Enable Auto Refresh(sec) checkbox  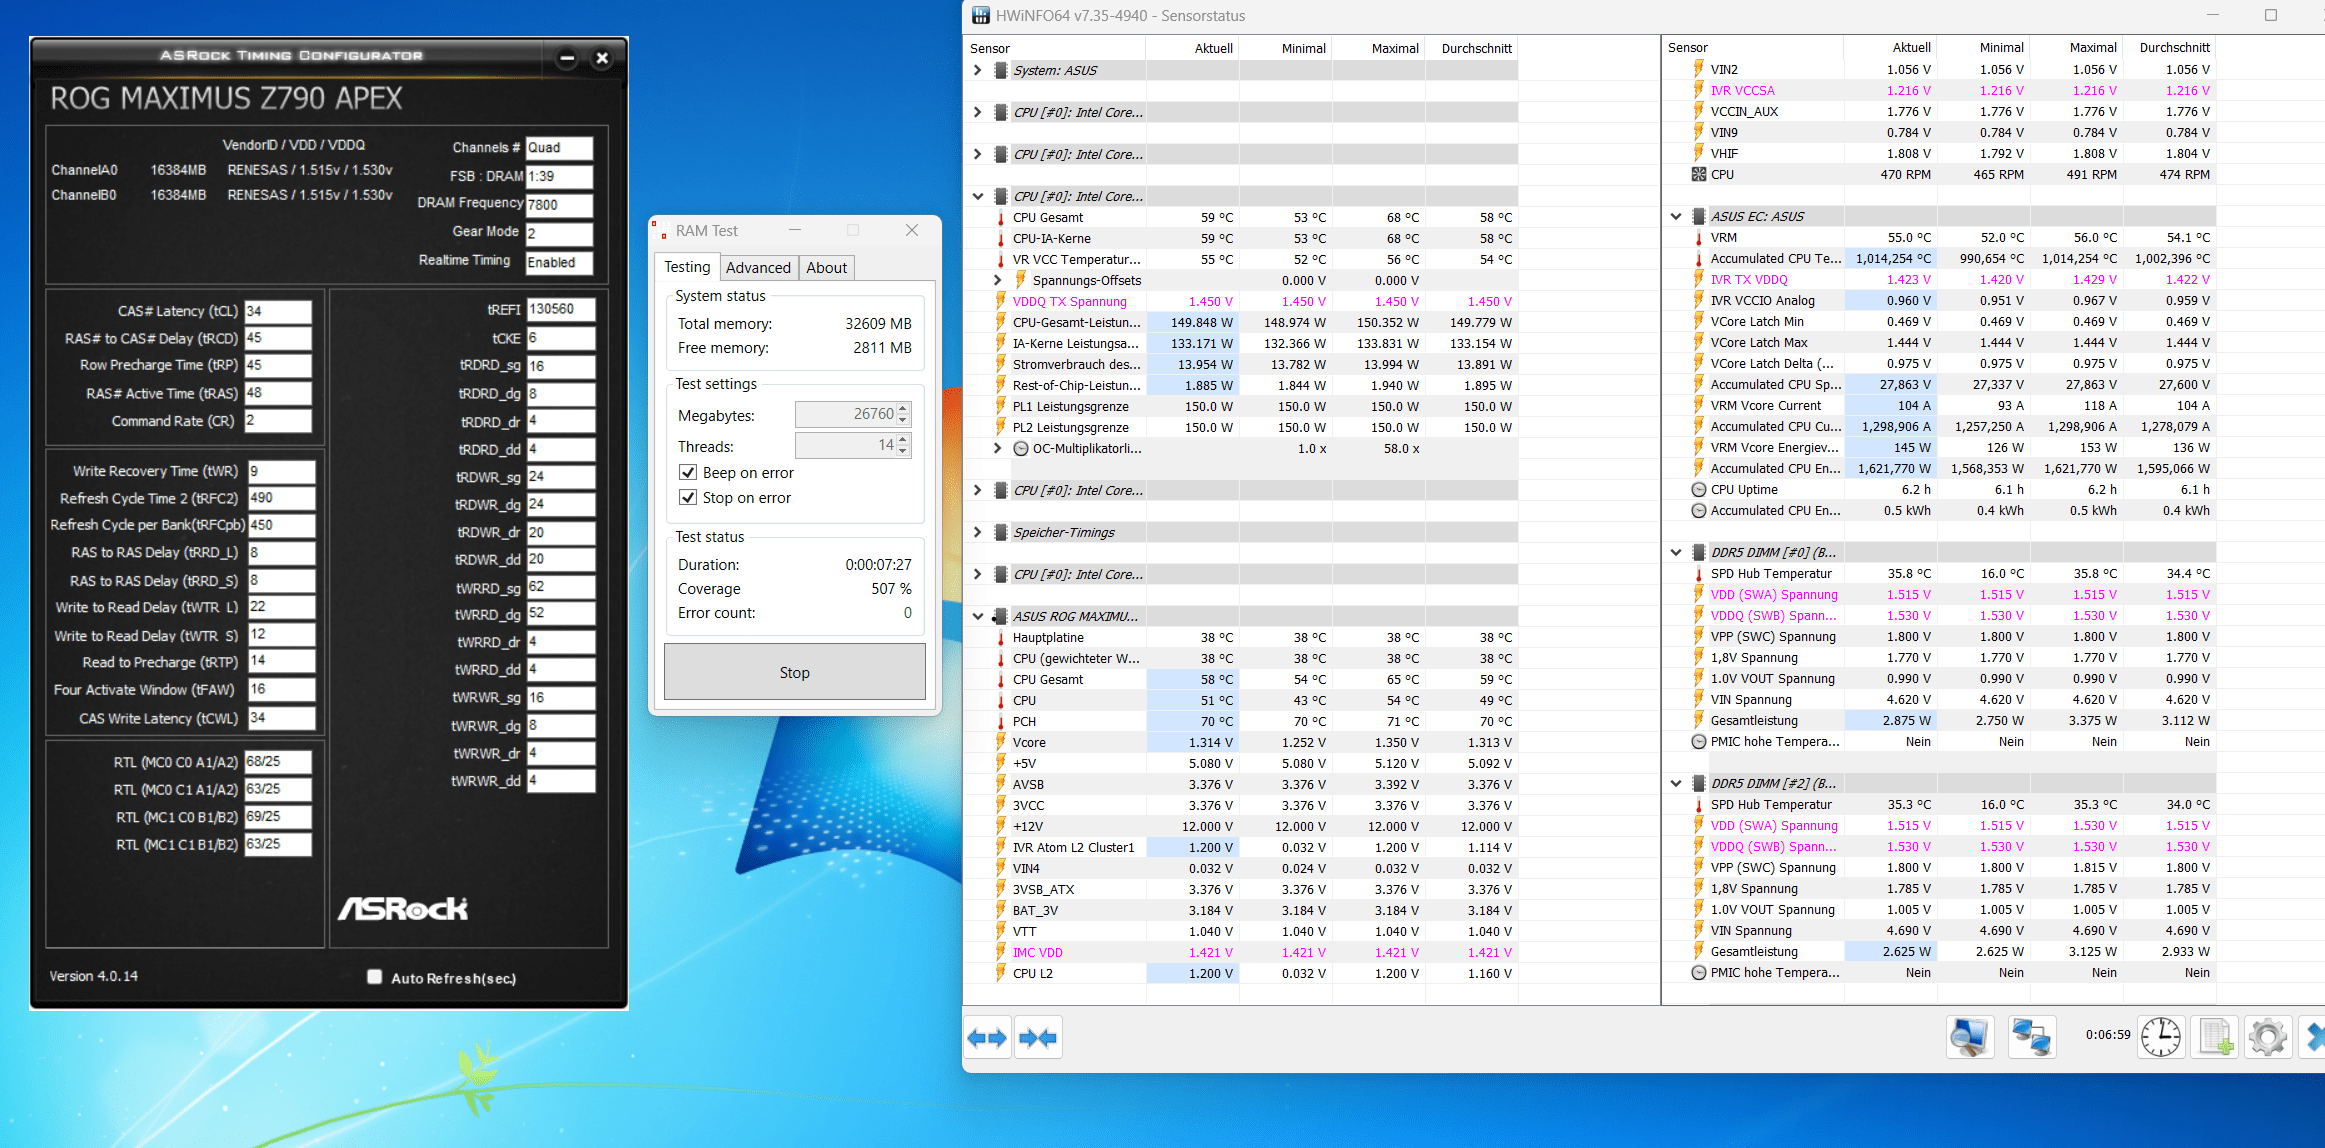(x=375, y=977)
